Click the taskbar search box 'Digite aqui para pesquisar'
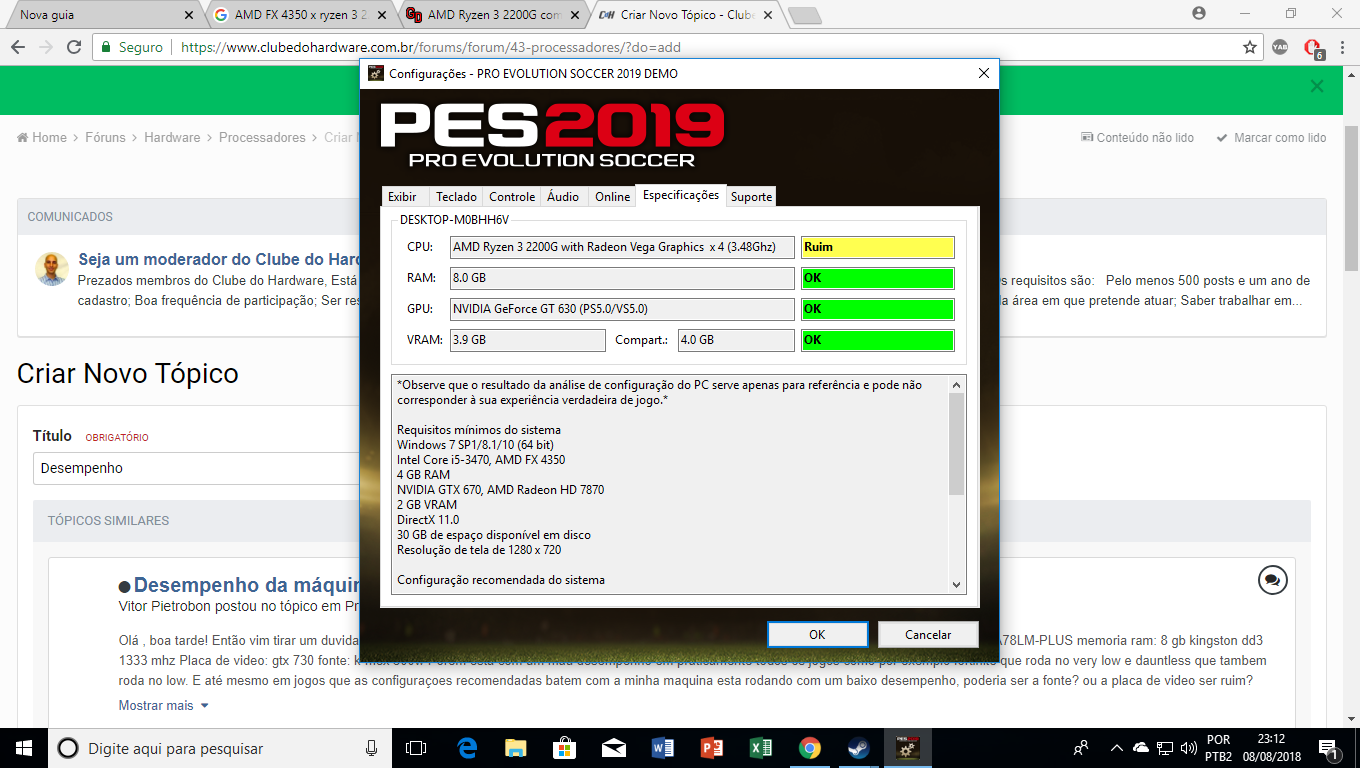 [219, 748]
